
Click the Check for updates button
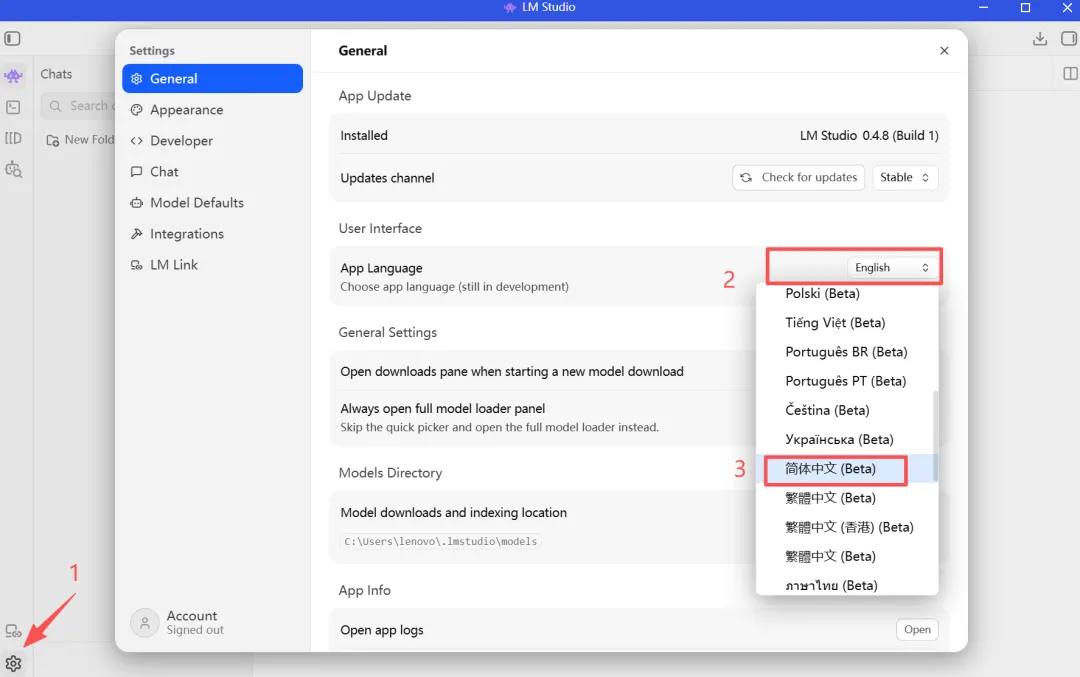798,178
